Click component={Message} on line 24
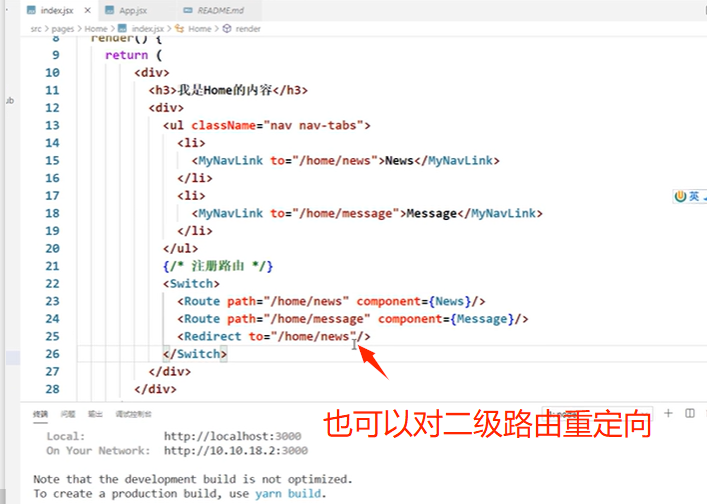 point(445,319)
